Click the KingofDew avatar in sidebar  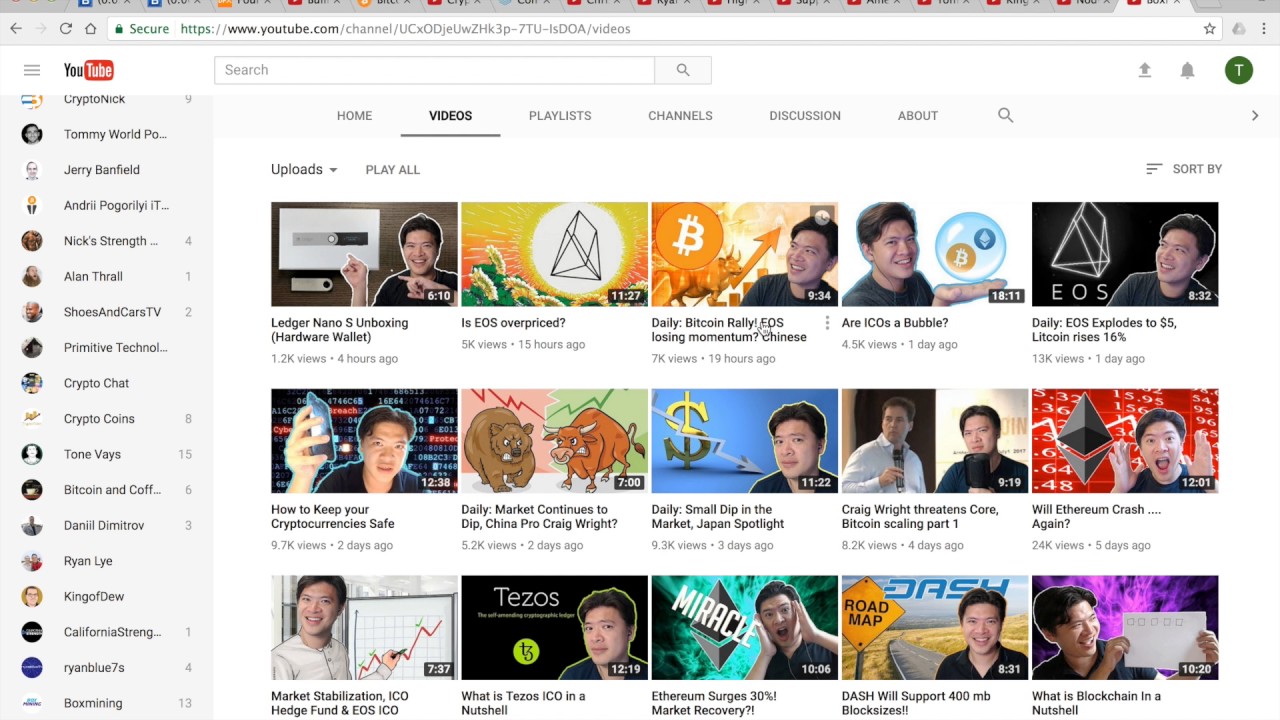tap(32, 597)
